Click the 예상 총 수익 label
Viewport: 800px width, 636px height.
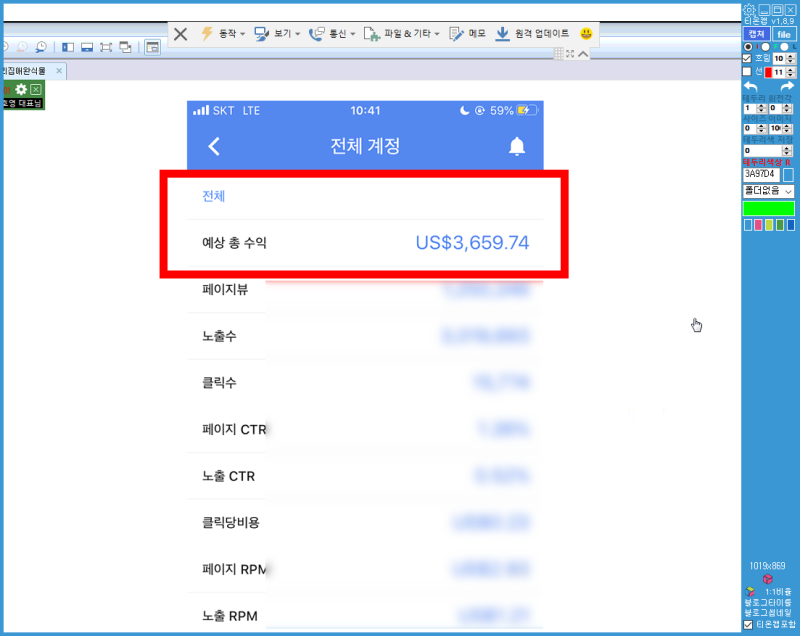tap(234, 243)
